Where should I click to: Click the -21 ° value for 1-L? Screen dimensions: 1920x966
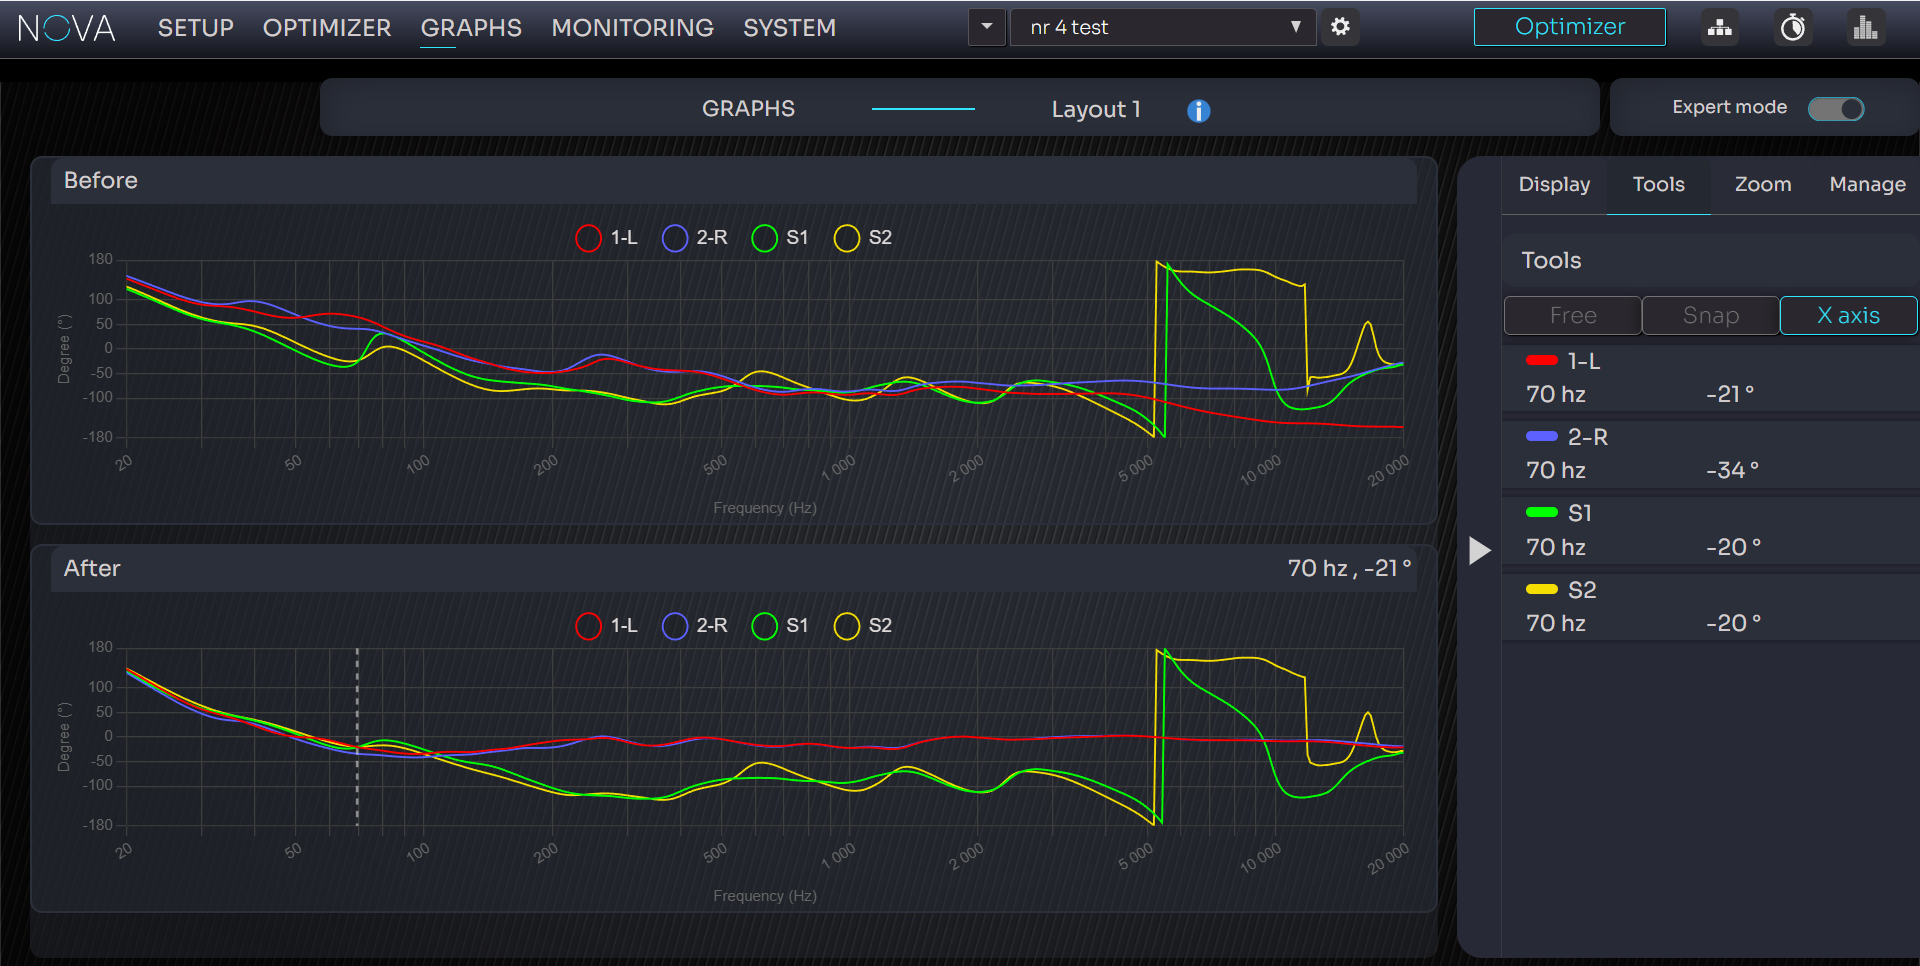[1730, 394]
